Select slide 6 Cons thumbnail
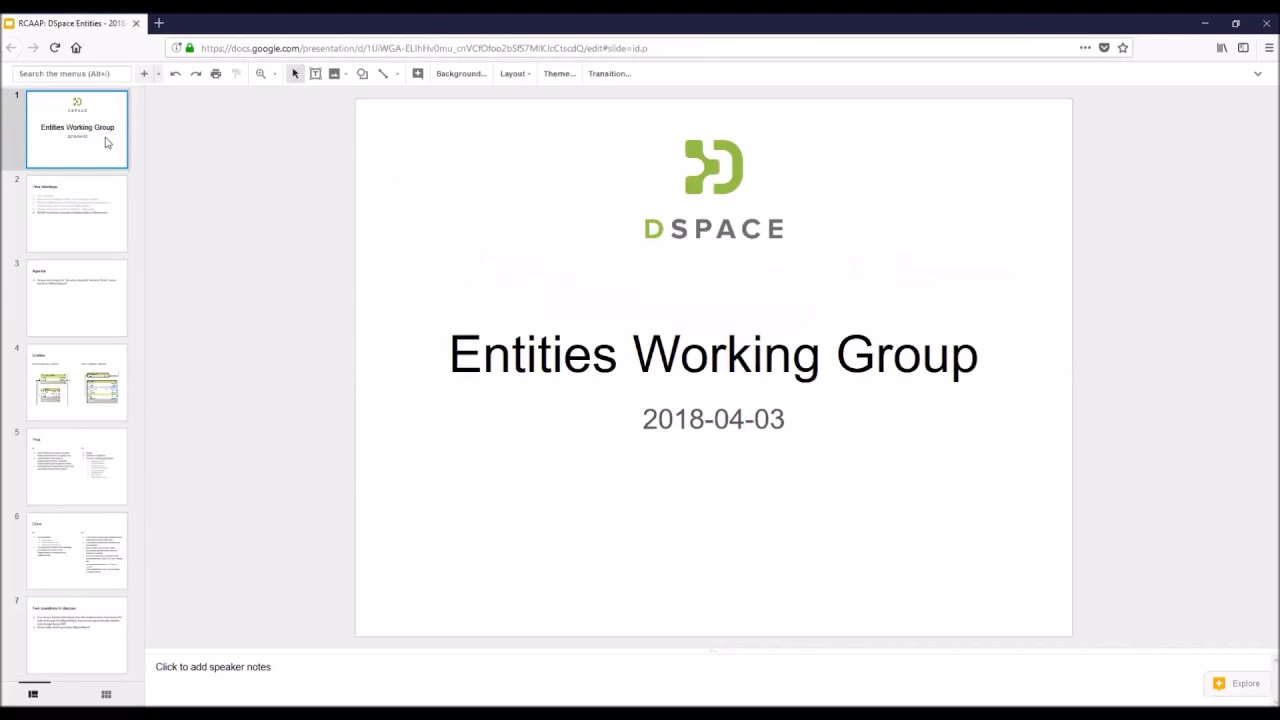The image size is (1280, 720). pos(77,551)
